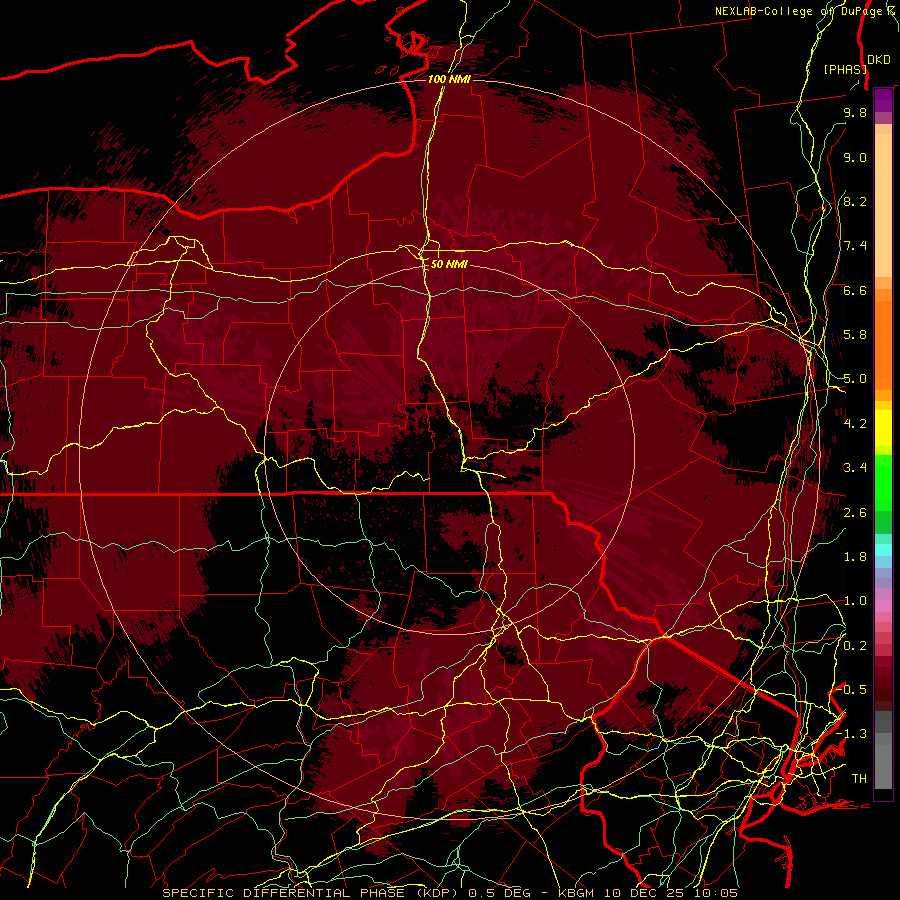Click the "50 NMI" range ring label
The image size is (900, 900).
(449, 264)
